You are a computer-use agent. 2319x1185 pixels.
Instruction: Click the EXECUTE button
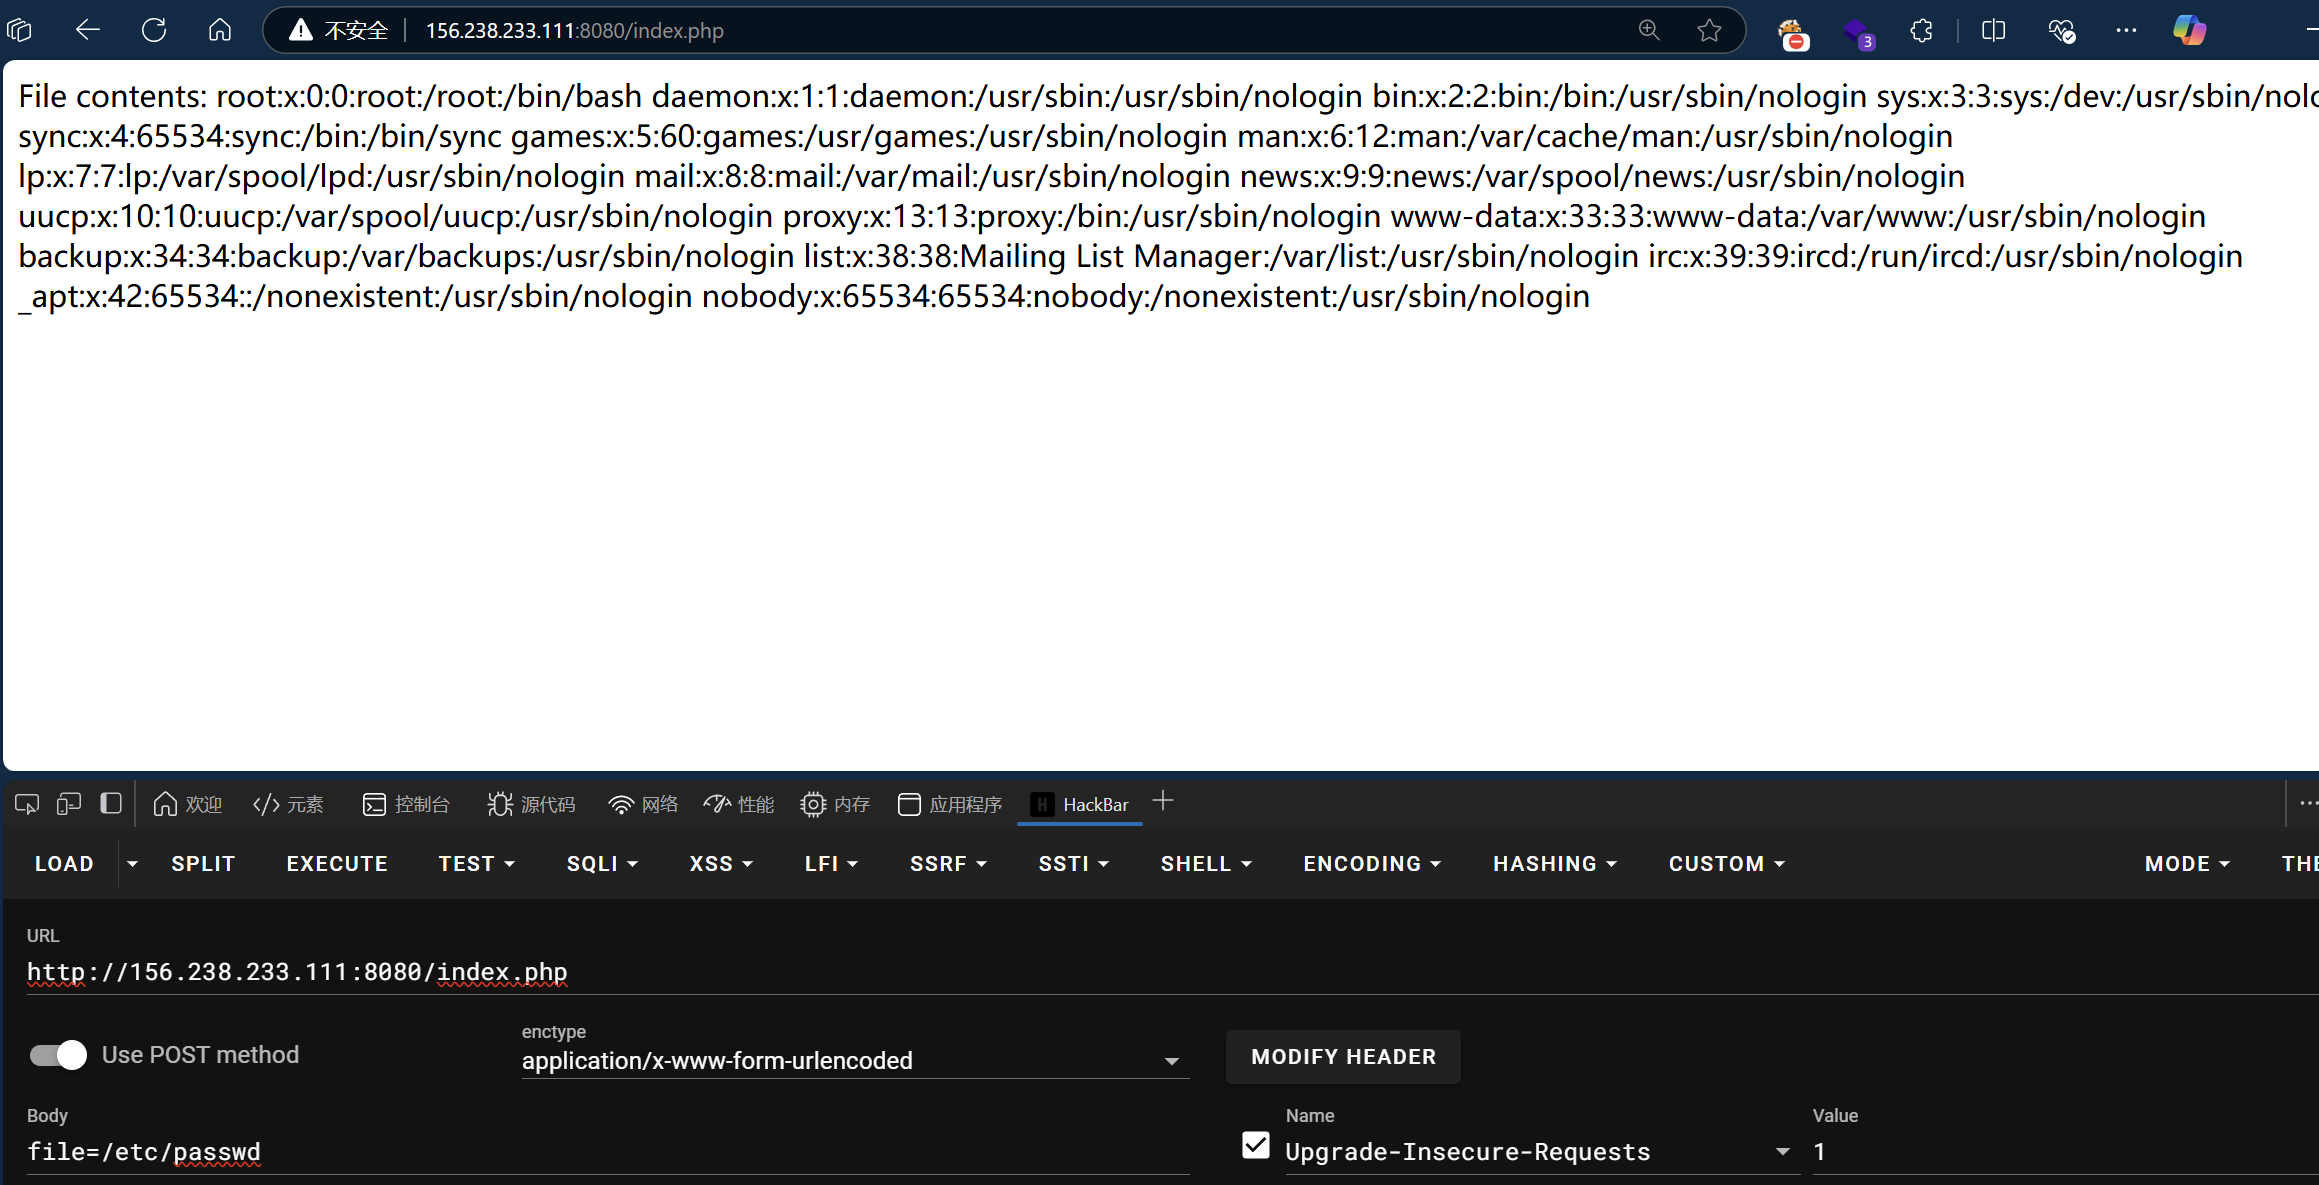[337, 864]
